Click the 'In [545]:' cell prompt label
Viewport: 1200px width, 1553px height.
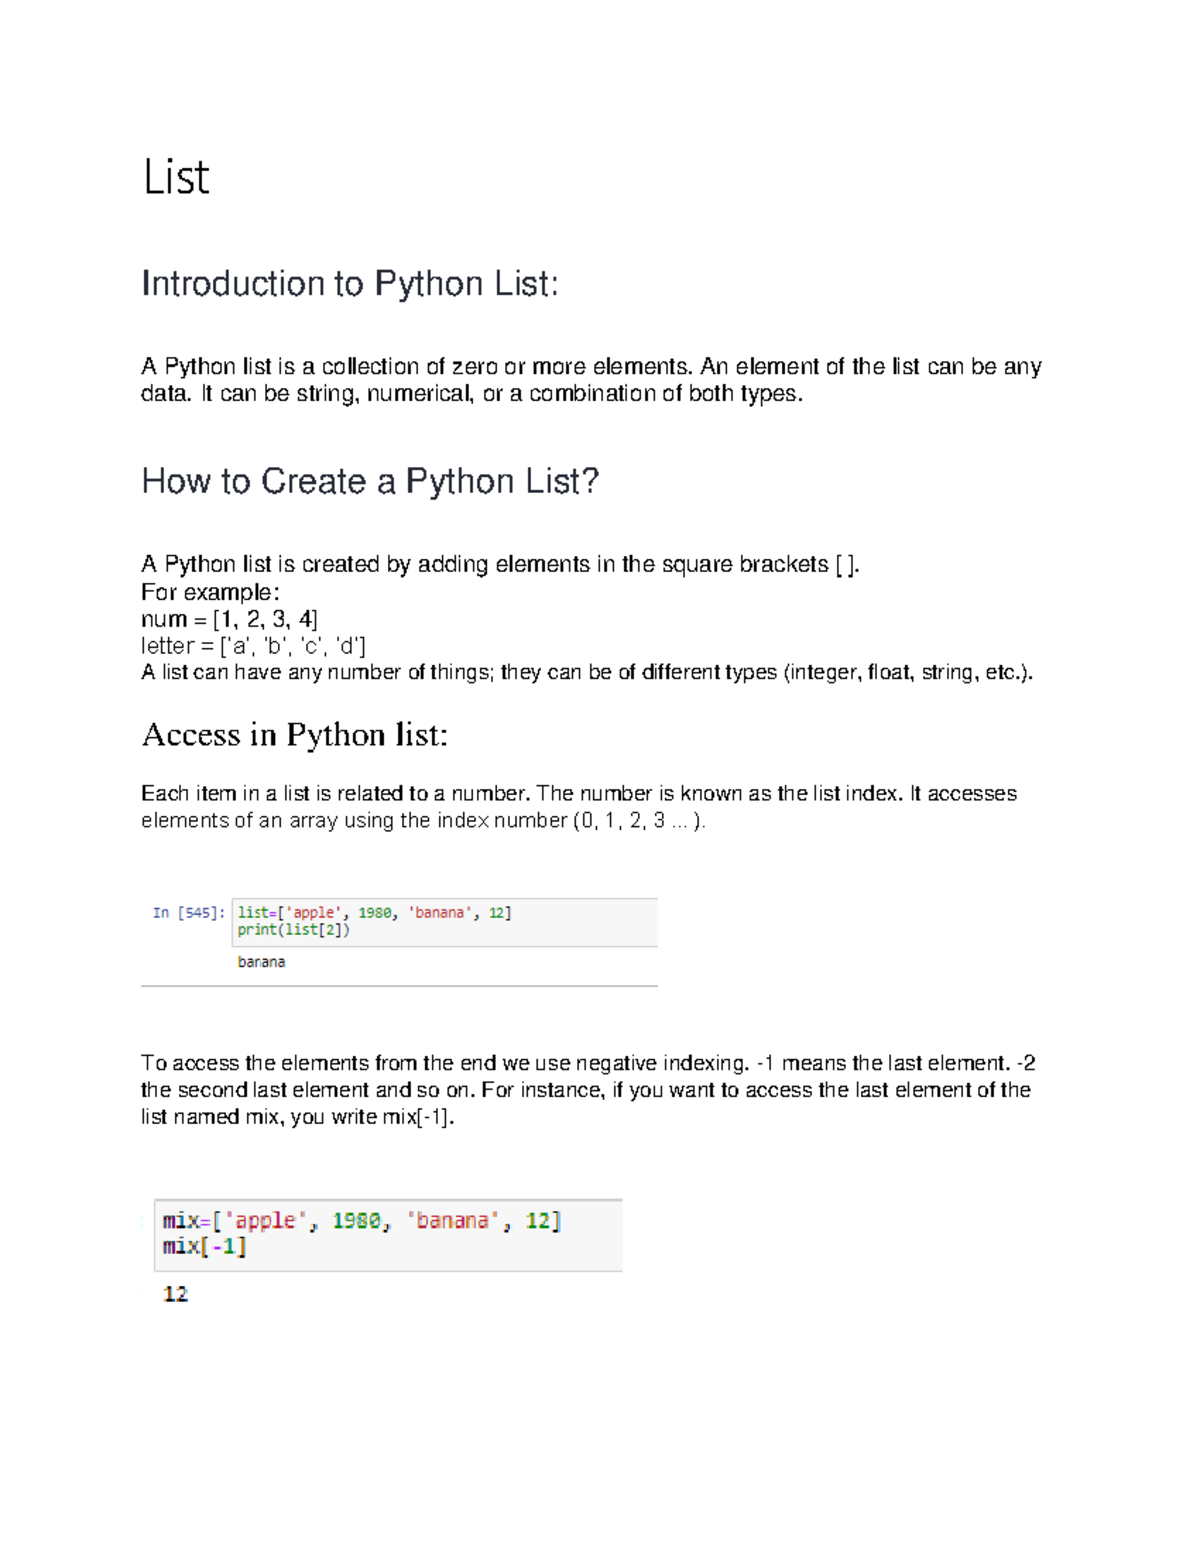pyautogui.click(x=189, y=913)
